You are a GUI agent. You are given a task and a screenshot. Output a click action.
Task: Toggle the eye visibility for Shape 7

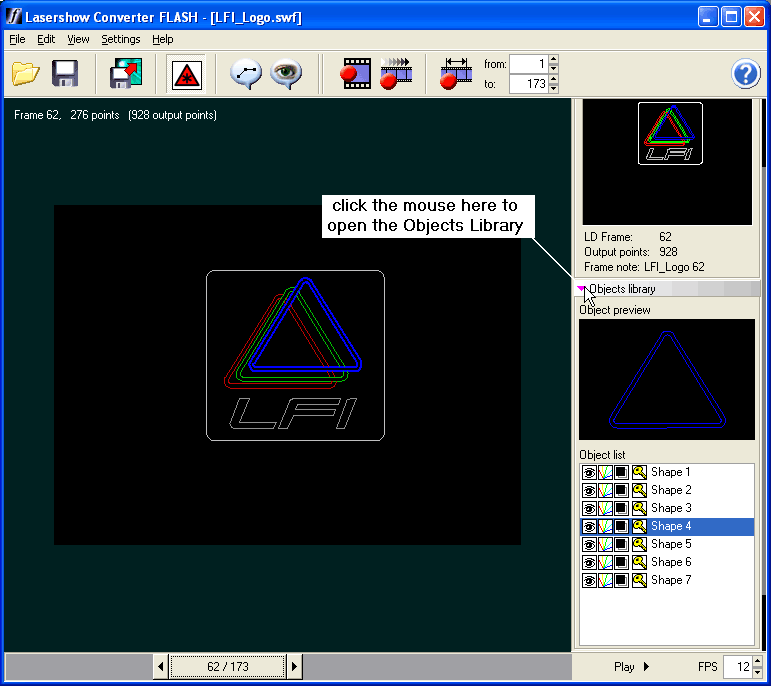[589, 580]
